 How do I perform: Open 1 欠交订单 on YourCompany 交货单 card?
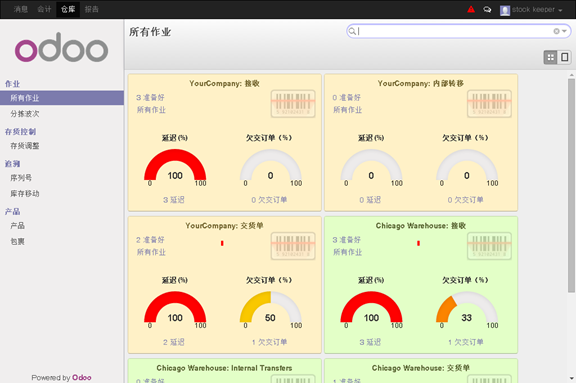click(269, 342)
